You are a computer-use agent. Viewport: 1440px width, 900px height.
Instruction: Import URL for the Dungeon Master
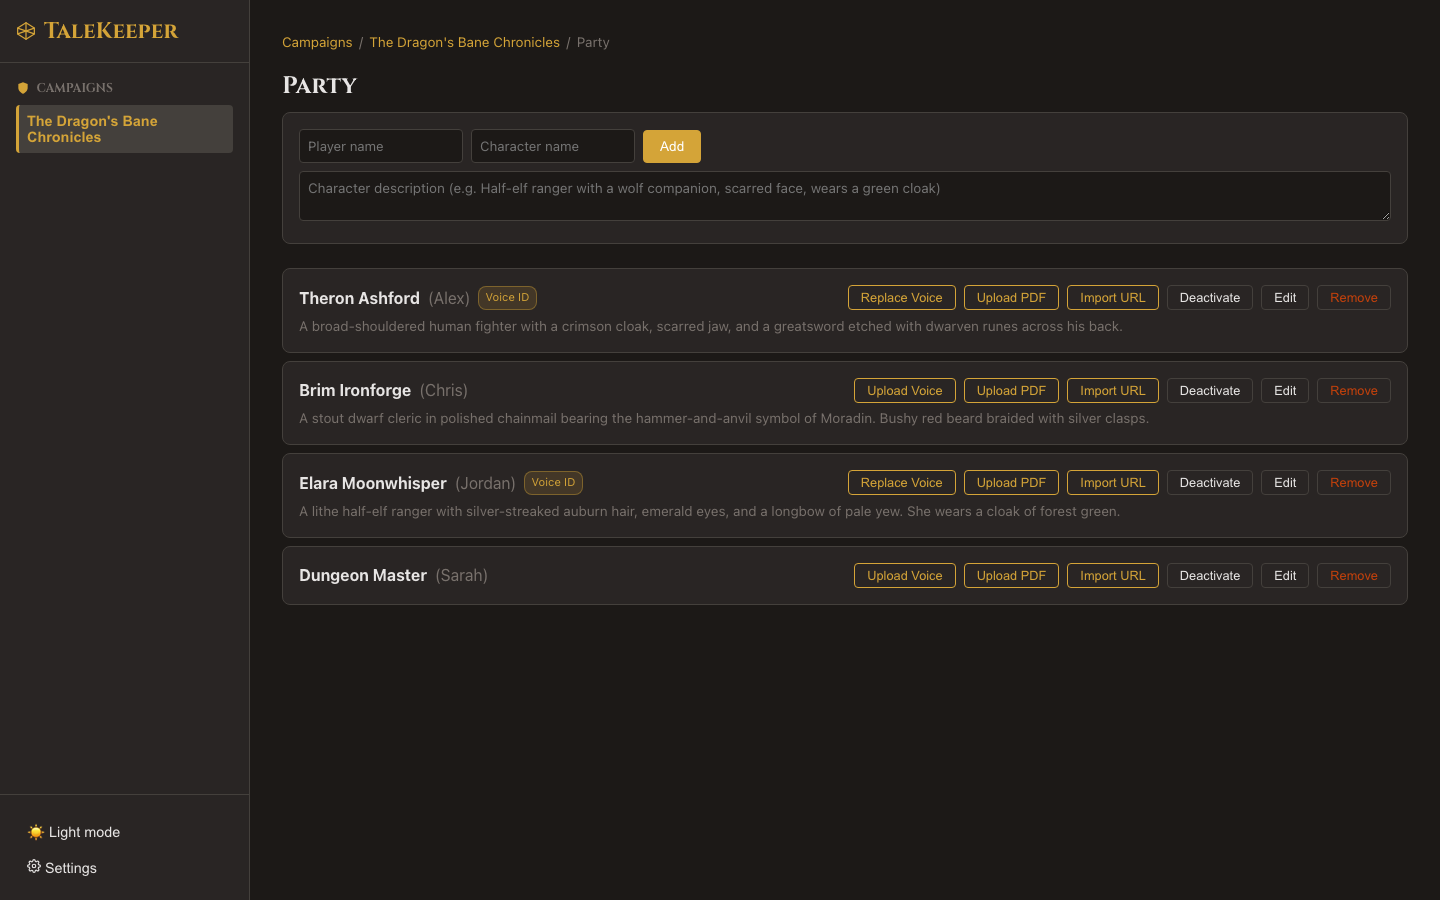coord(1112,575)
